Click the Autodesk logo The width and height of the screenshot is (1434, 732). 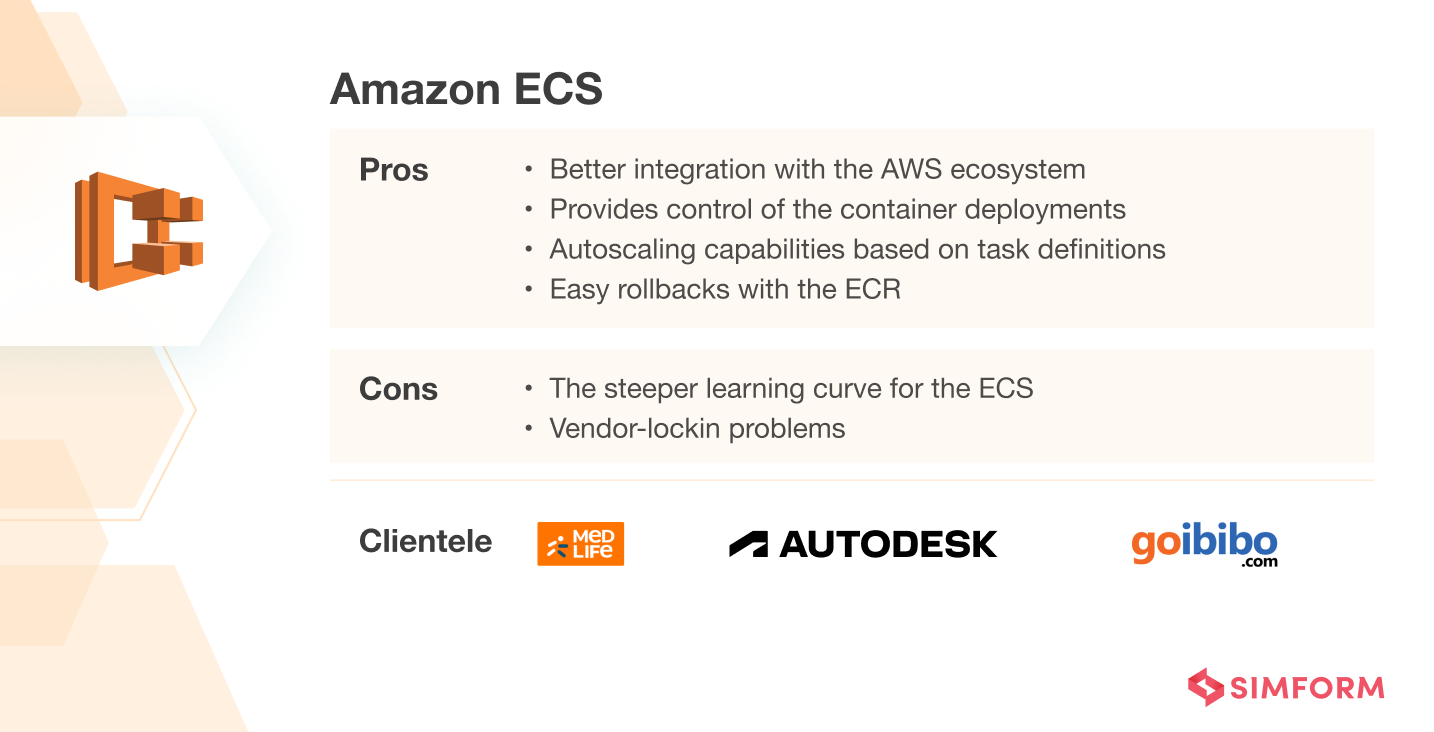click(x=863, y=544)
